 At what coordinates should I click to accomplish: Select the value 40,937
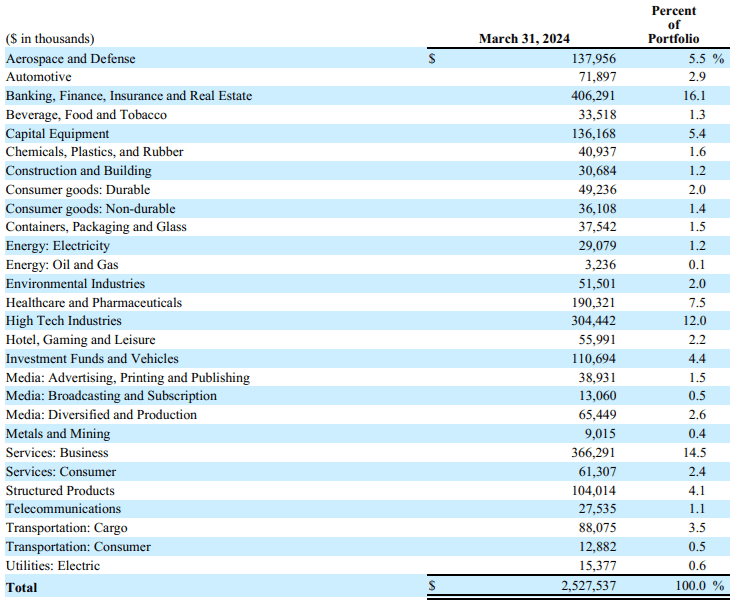pyautogui.click(x=597, y=152)
